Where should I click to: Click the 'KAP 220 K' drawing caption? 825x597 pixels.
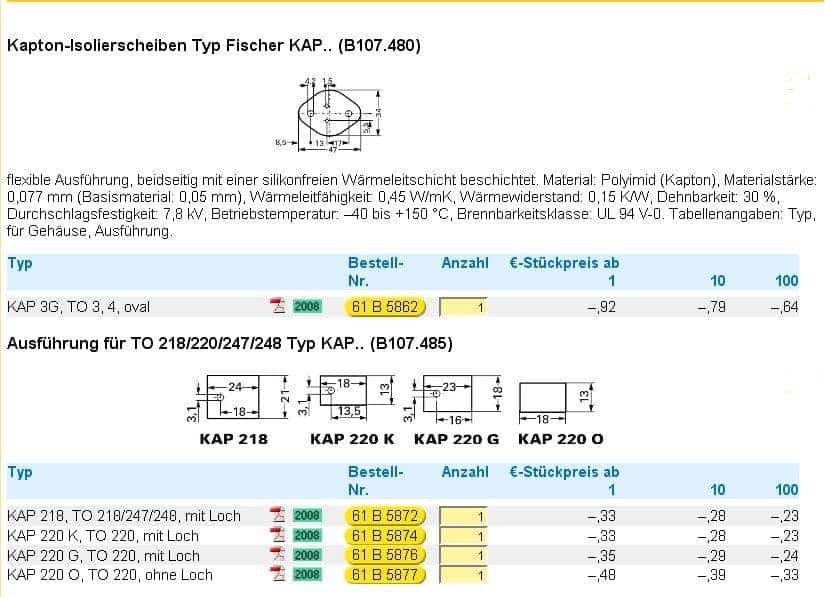point(352,439)
